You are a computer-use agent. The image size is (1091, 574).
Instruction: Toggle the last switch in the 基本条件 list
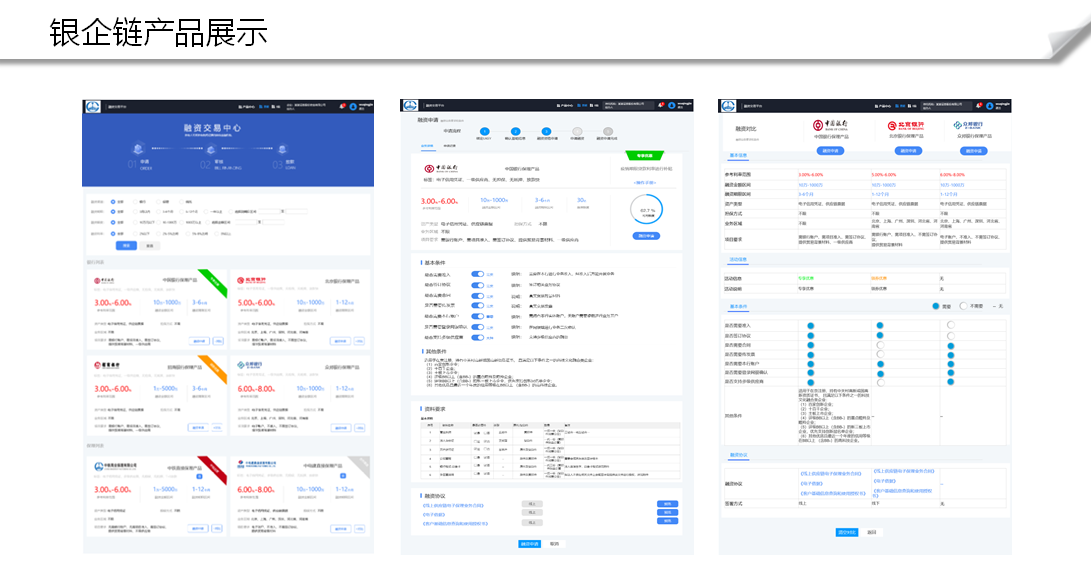pyautogui.click(x=477, y=338)
